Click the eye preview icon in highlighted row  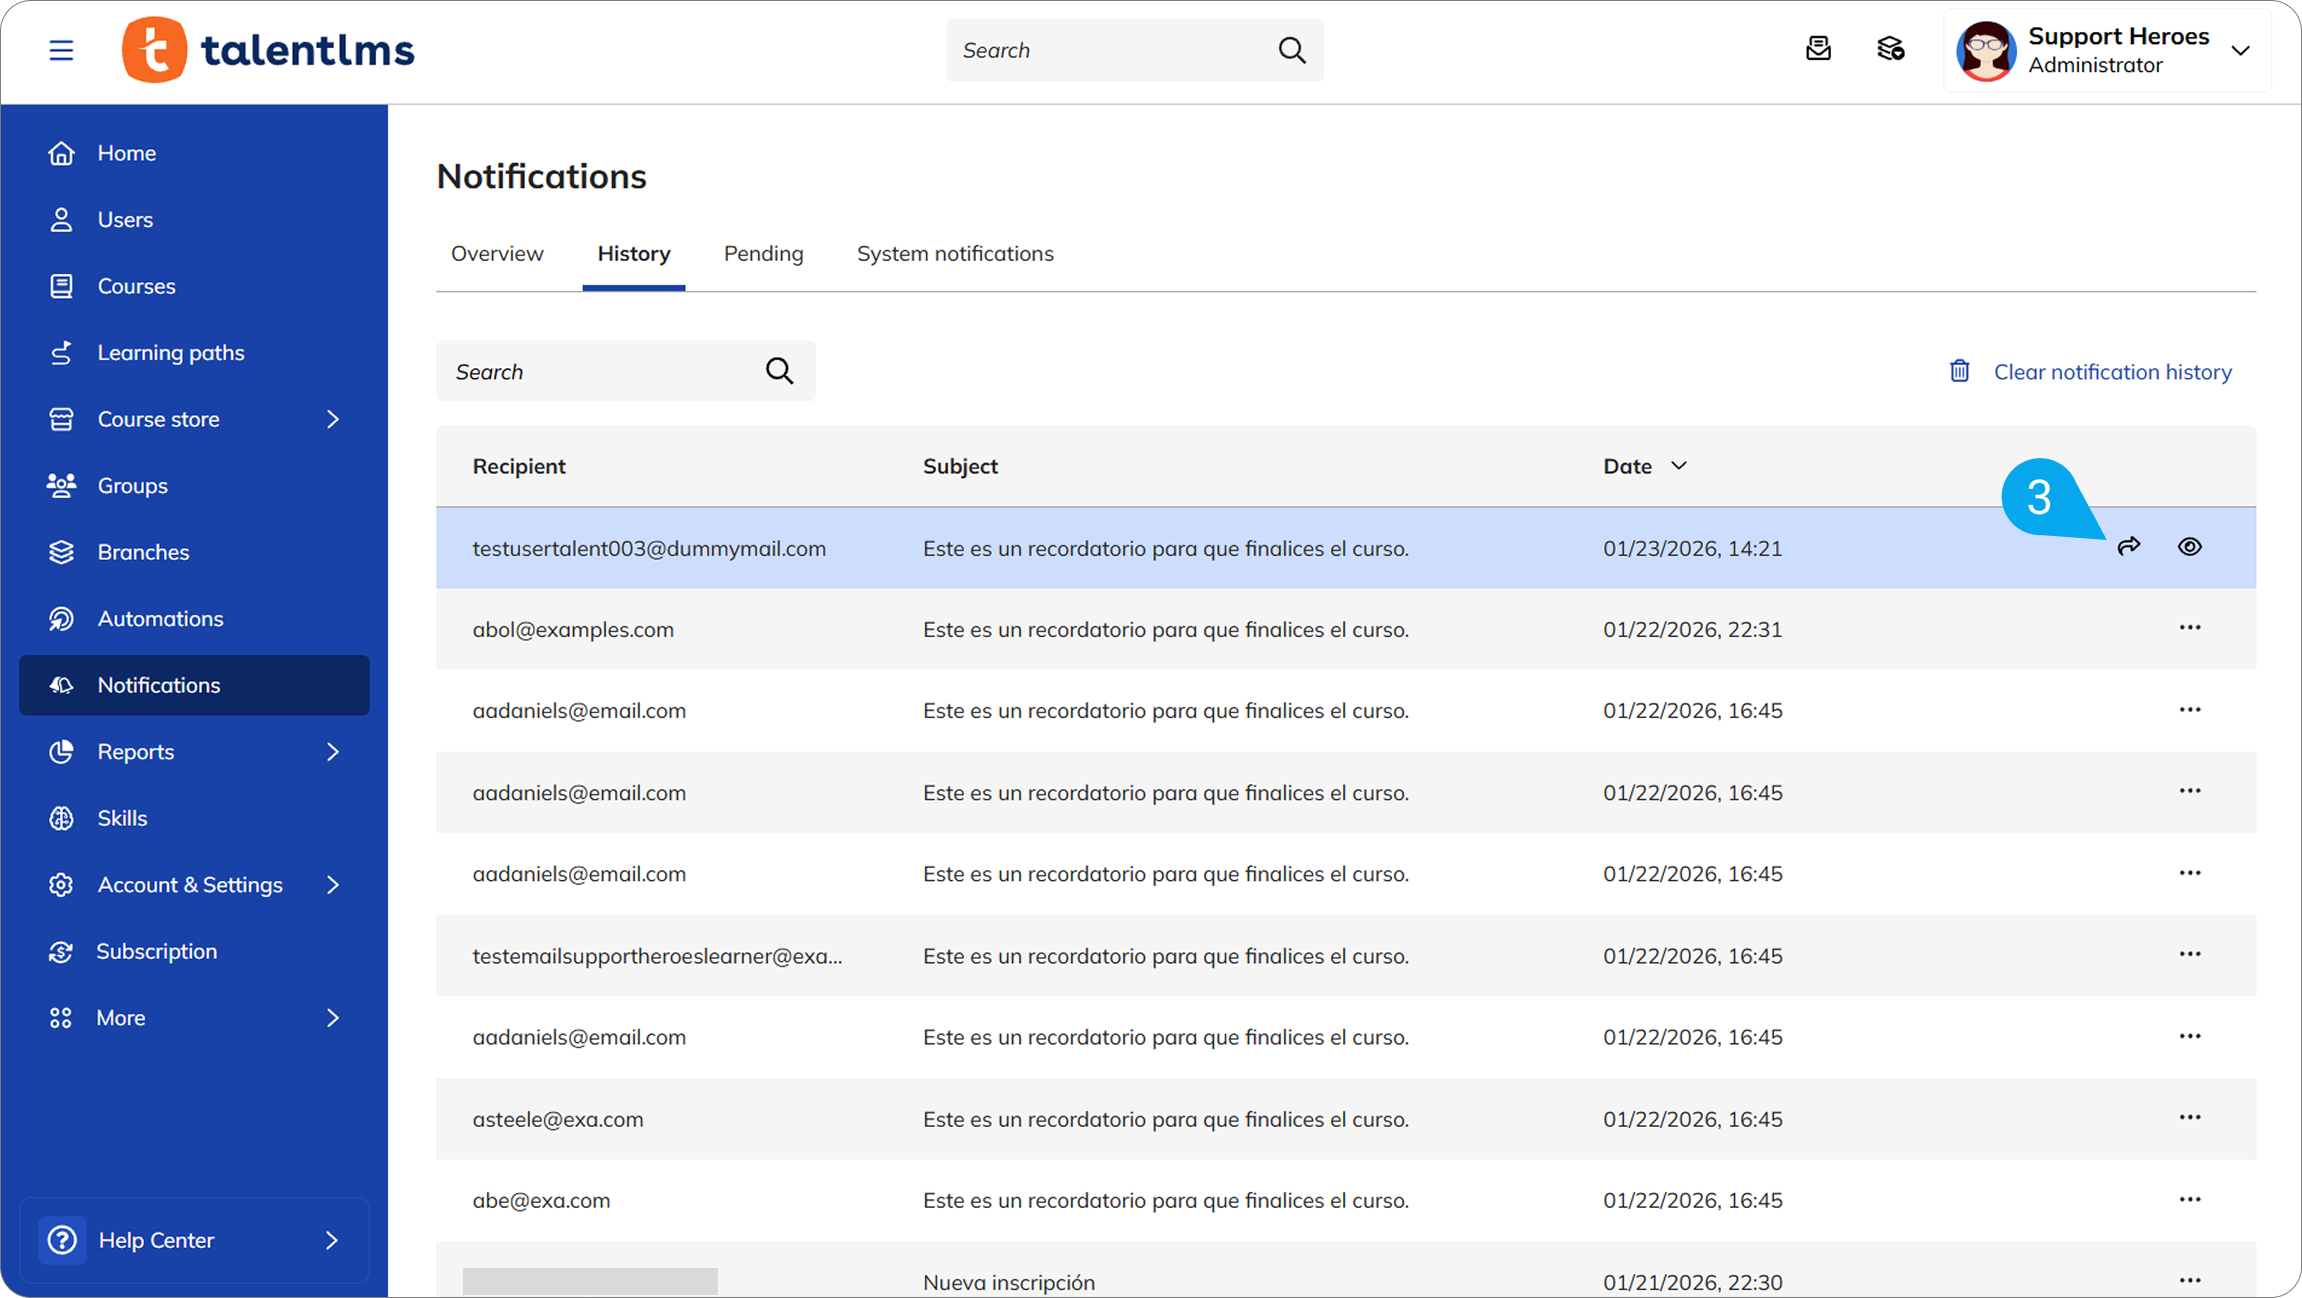coord(2189,546)
